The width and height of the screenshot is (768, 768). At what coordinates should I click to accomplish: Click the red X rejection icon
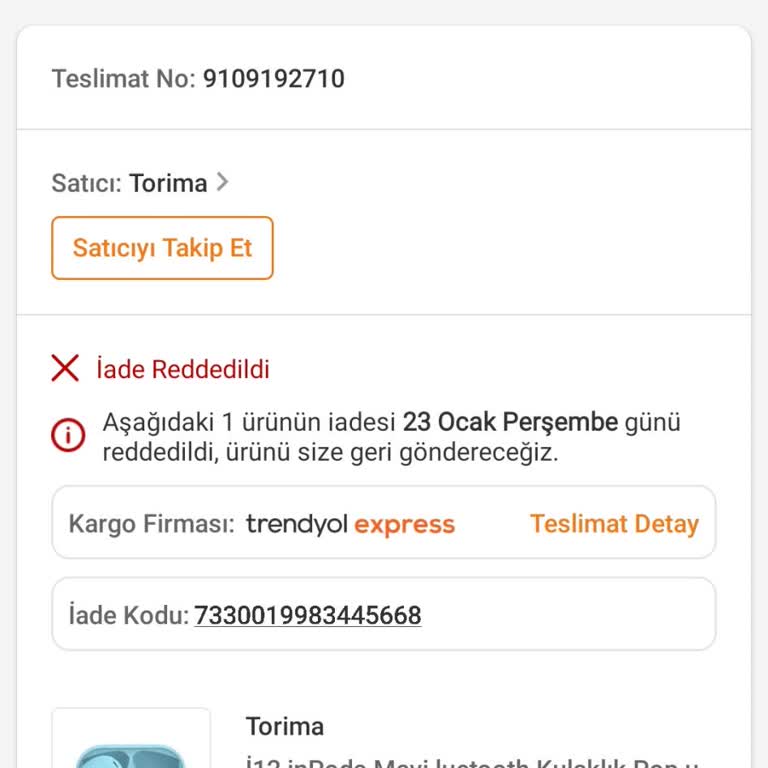65,369
